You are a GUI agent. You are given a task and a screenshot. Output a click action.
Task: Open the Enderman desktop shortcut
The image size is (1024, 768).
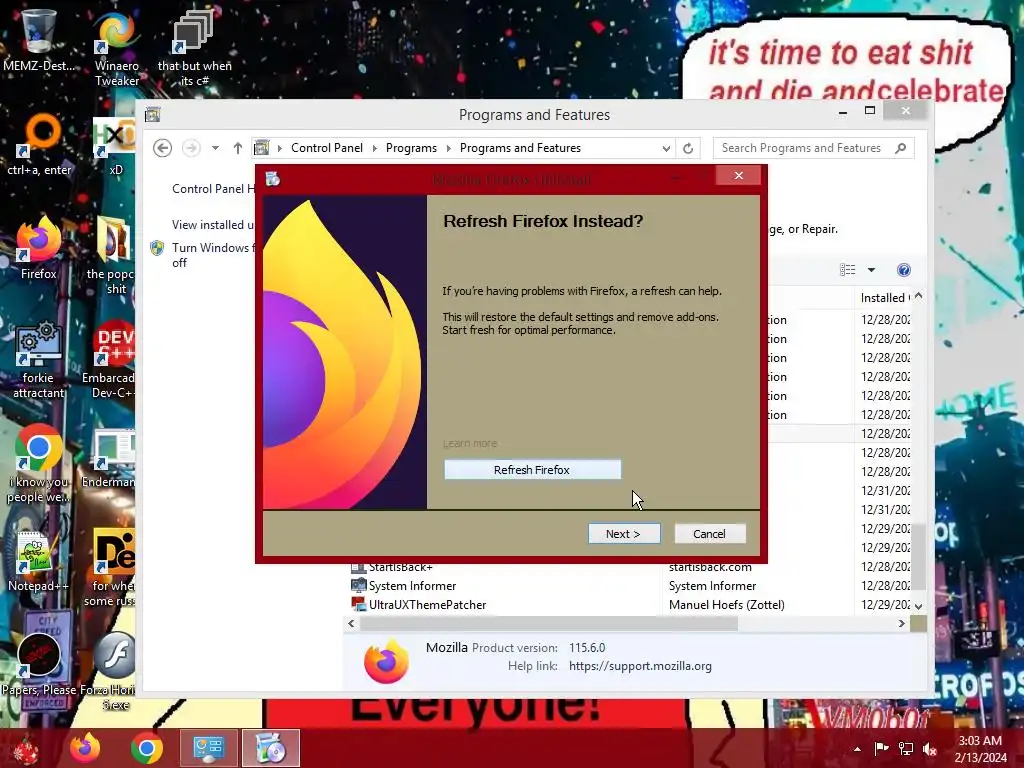pos(110,457)
